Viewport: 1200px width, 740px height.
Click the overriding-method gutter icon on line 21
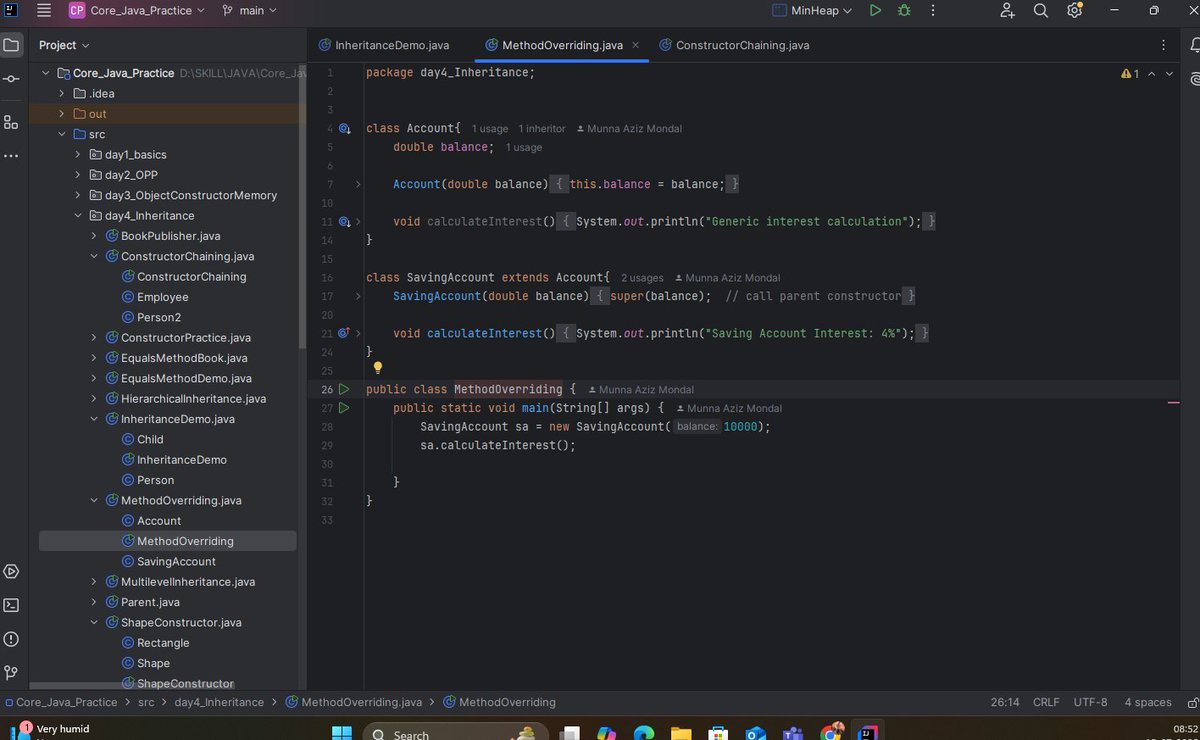(344, 333)
